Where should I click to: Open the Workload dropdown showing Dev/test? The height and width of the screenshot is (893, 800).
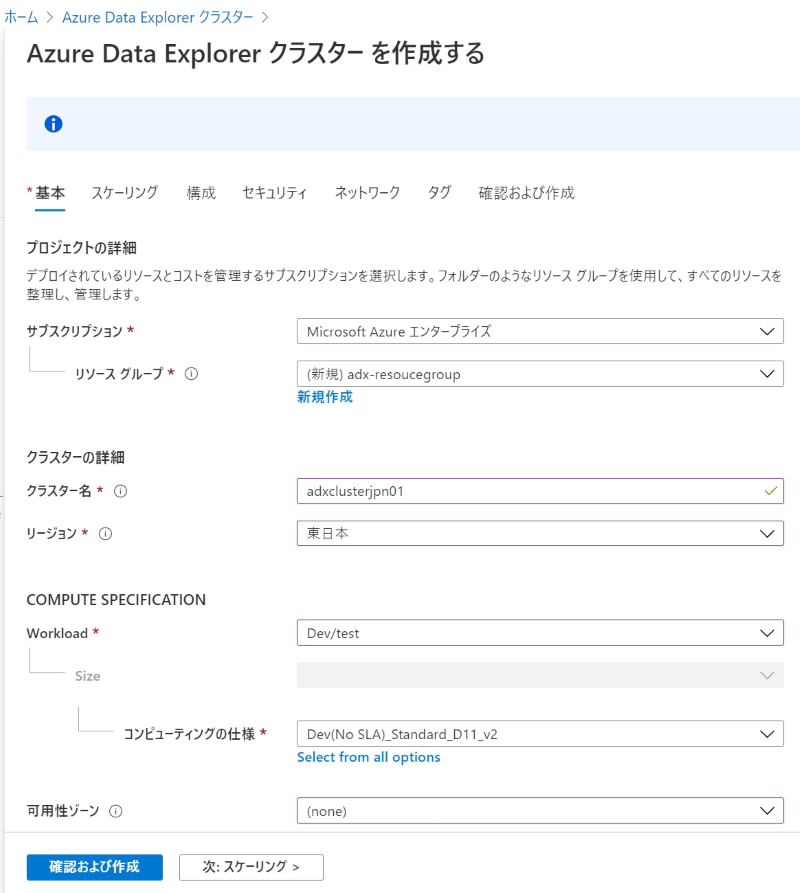point(540,633)
